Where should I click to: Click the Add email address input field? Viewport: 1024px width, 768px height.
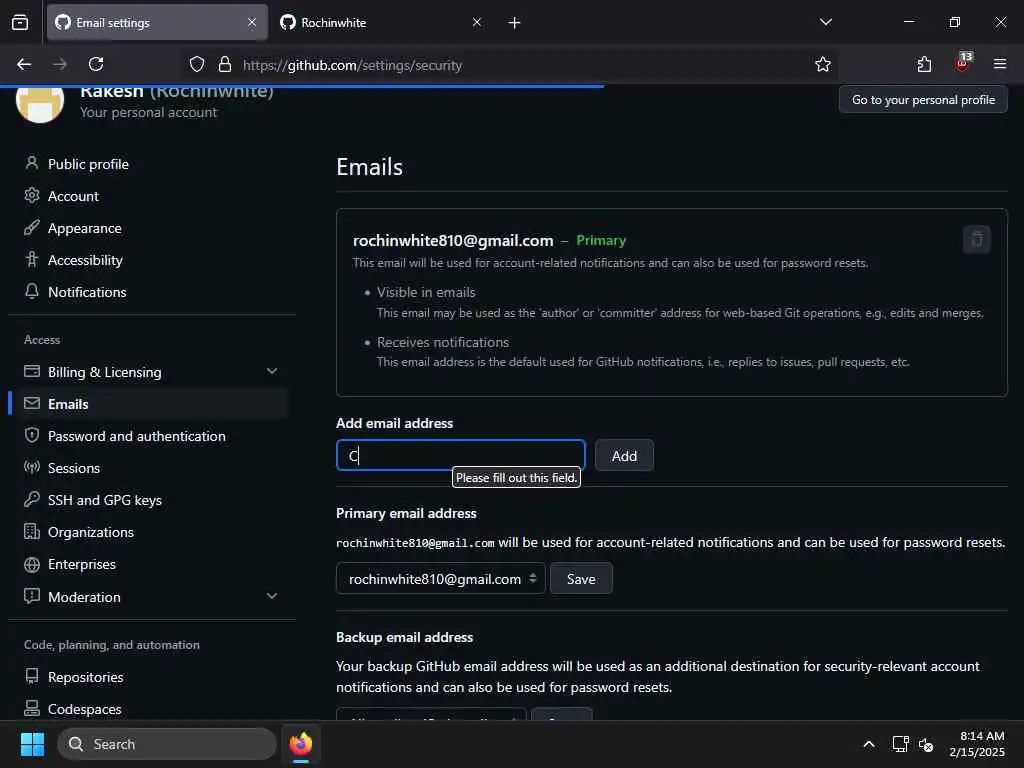point(460,455)
